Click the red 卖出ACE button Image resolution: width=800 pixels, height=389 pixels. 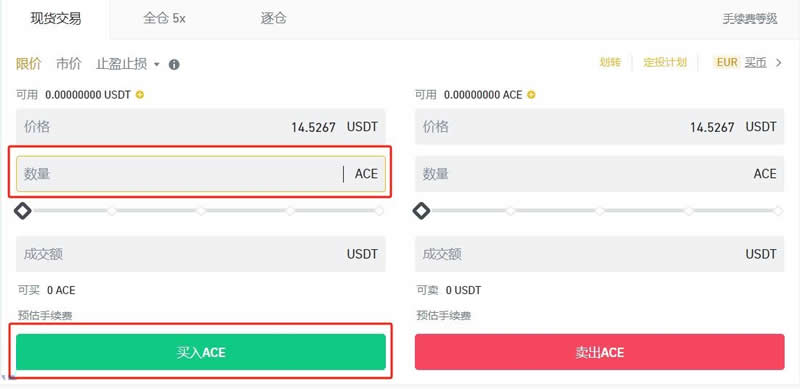coord(599,352)
